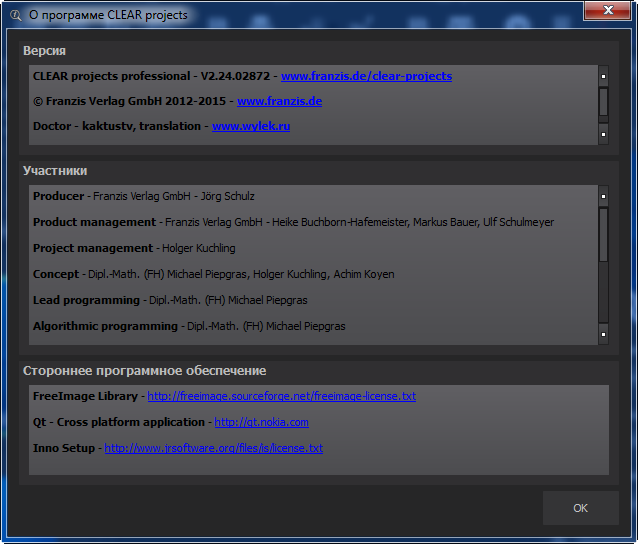
Task: Click the Lead programming credits line
Action: point(170,300)
